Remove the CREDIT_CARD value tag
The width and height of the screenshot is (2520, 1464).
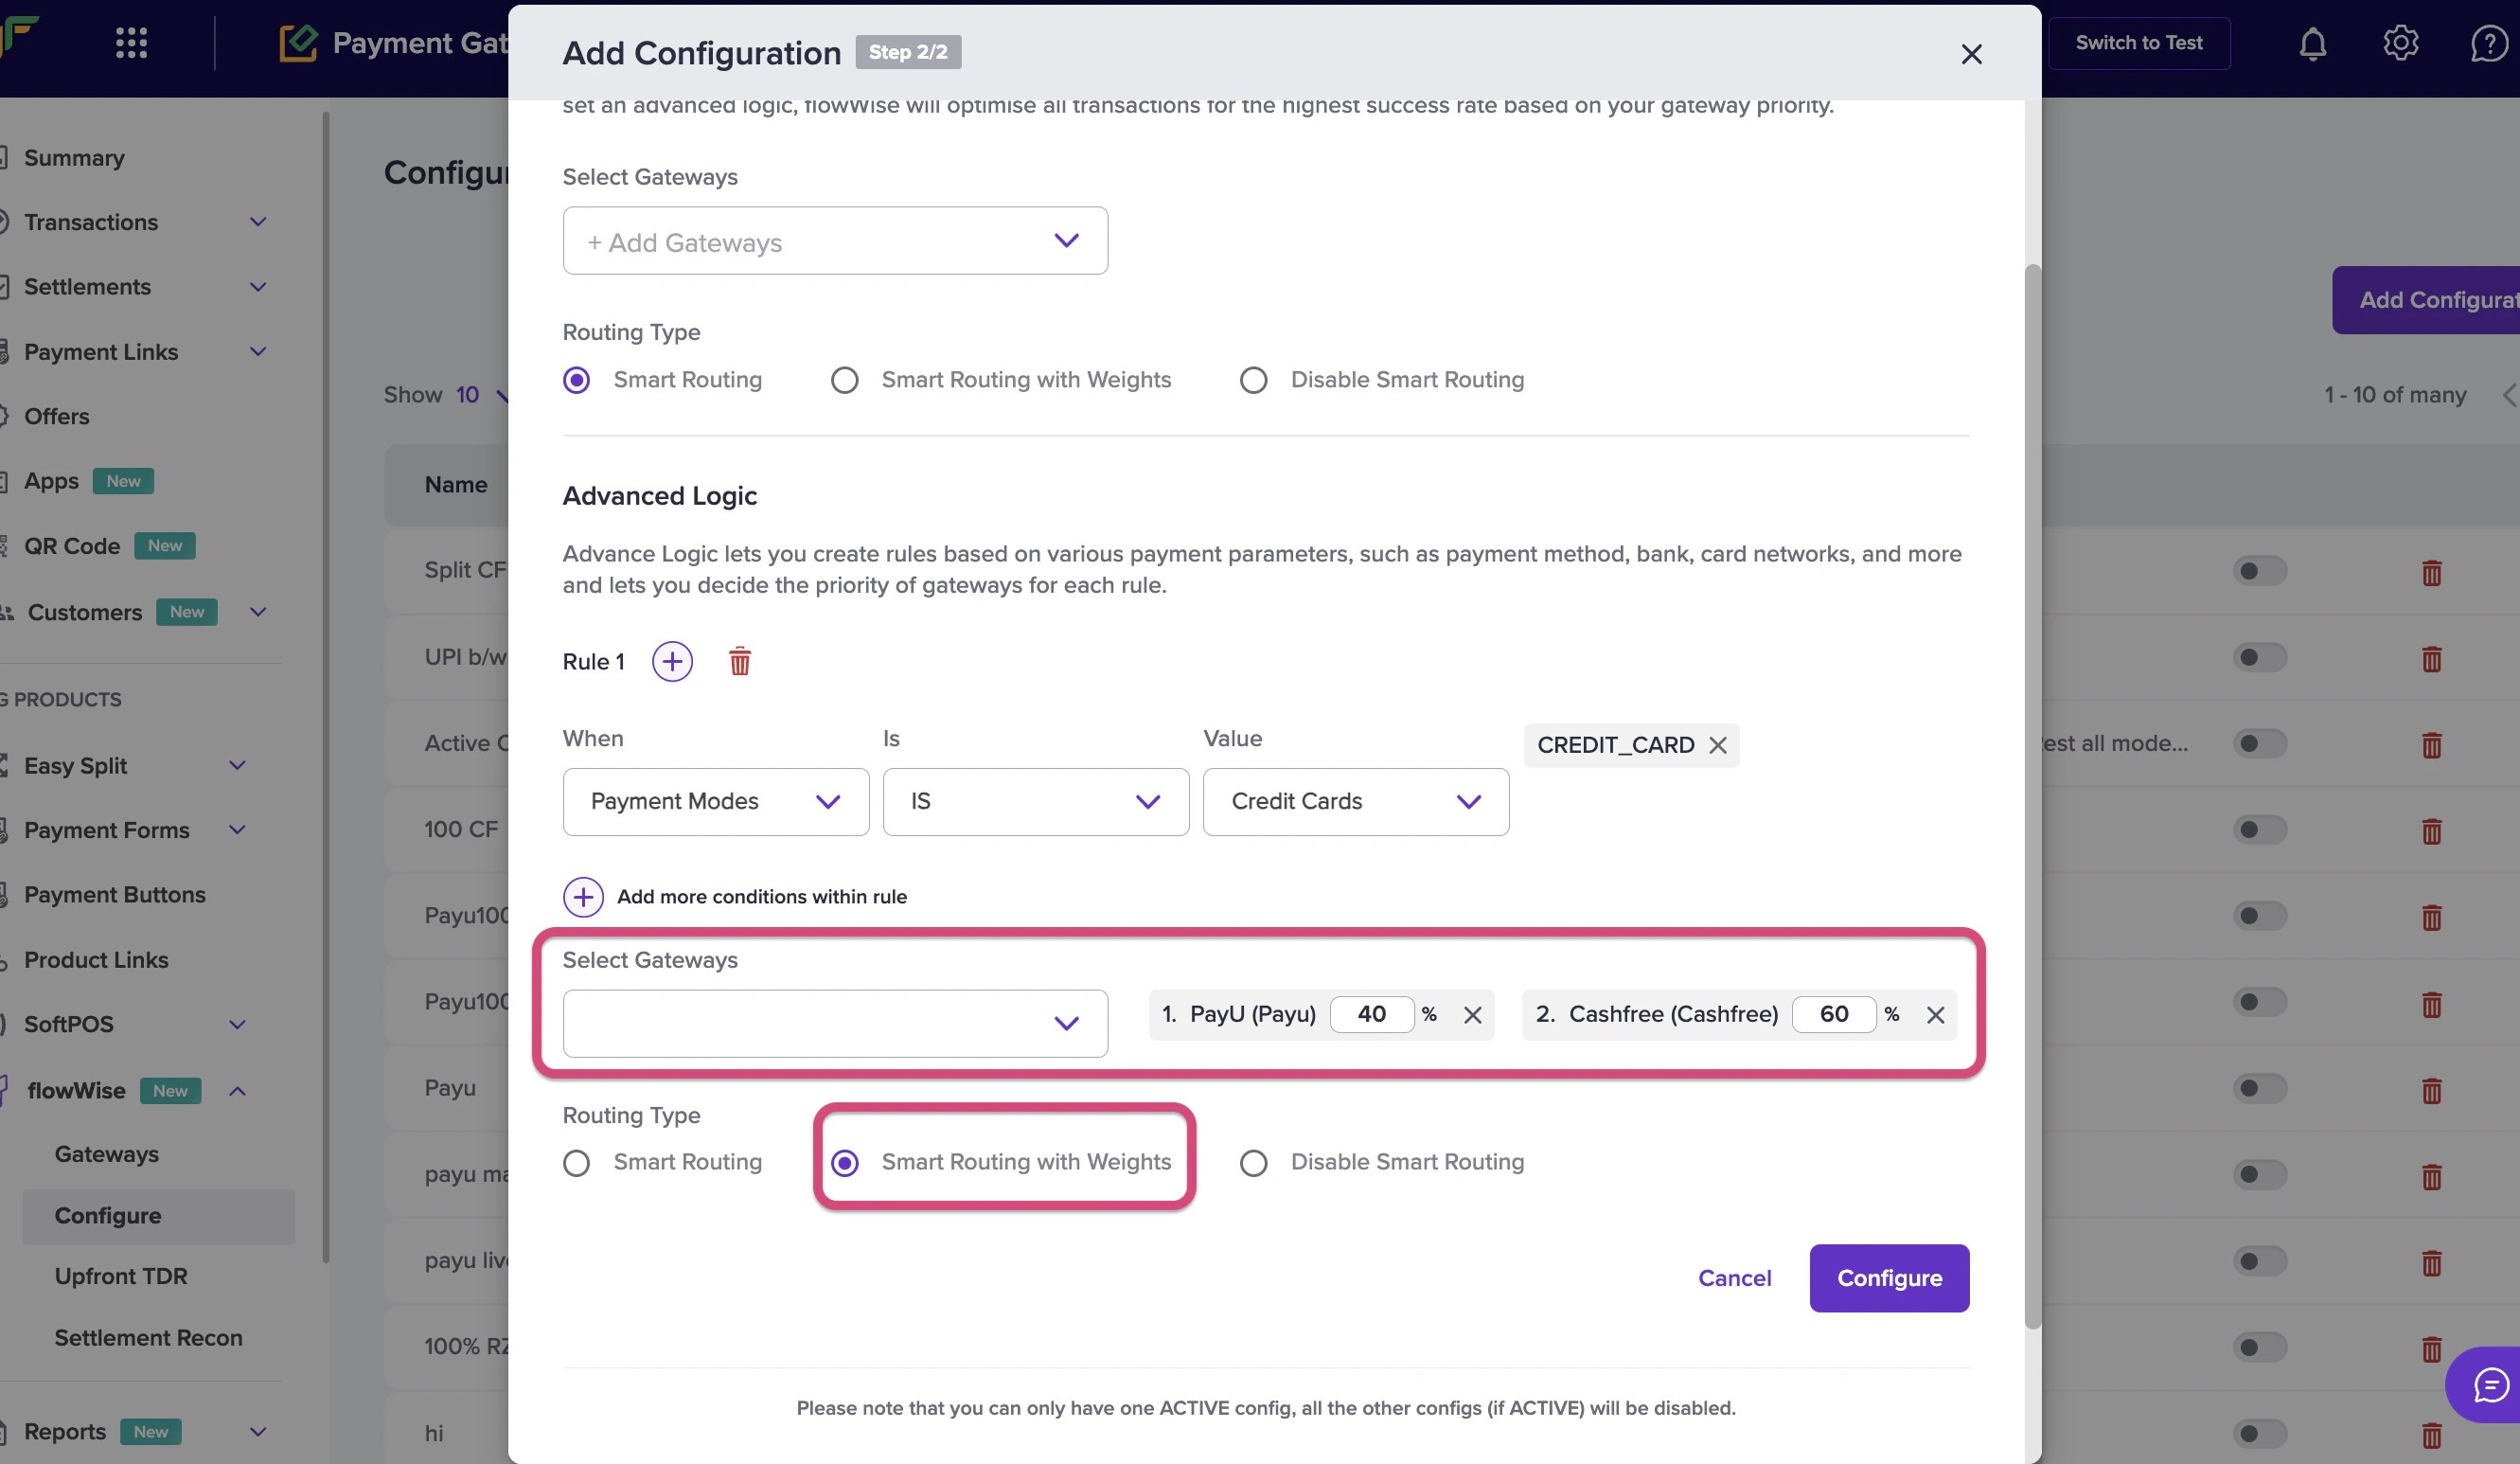[x=1718, y=745]
